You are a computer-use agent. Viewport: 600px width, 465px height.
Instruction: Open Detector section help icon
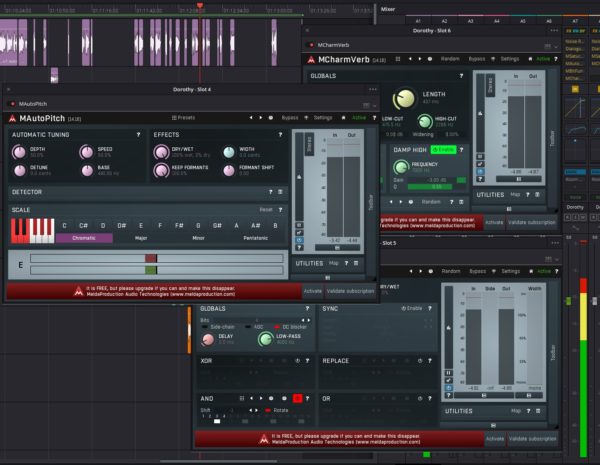pyautogui.click(x=271, y=192)
